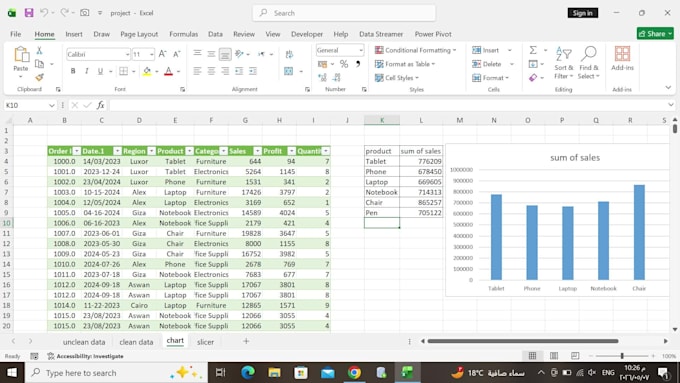Expand the Name Box dropdown arrow

(x=52, y=105)
